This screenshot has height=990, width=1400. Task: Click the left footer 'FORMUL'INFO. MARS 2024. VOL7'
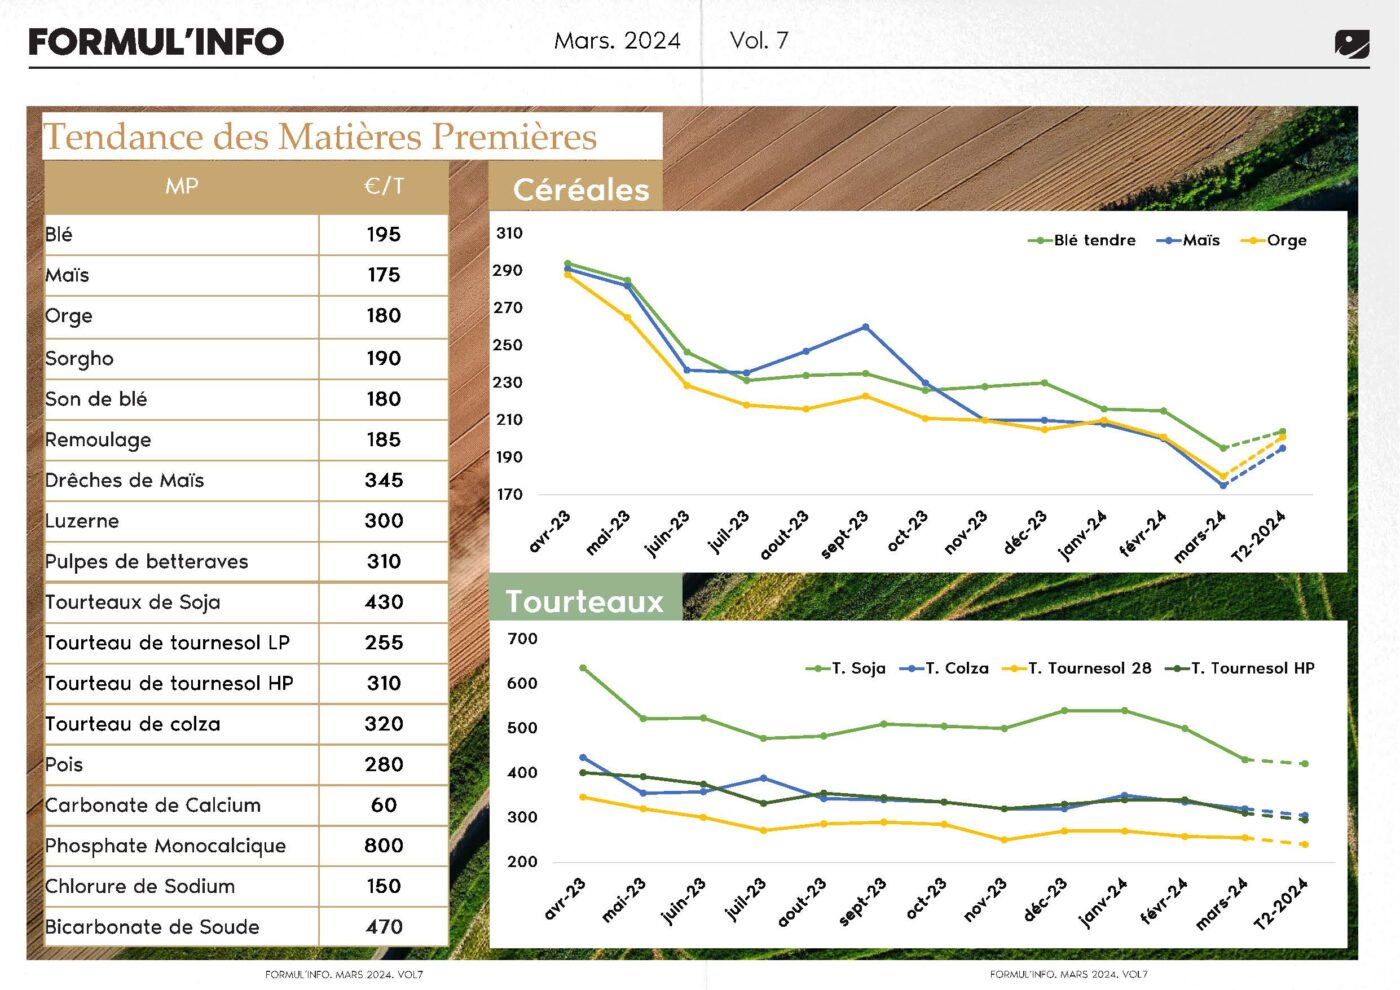(x=344, y=974)
